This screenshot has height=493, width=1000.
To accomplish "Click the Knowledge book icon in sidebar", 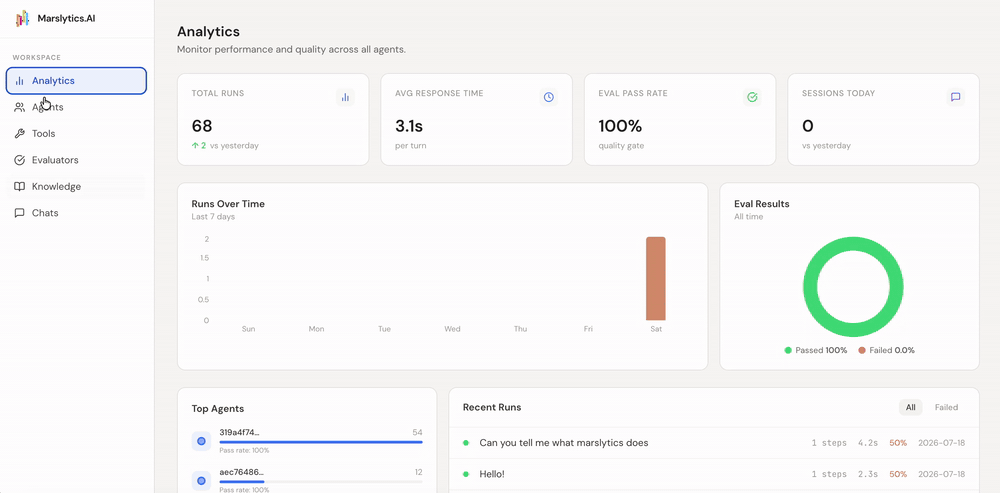I will pos(20,187).
